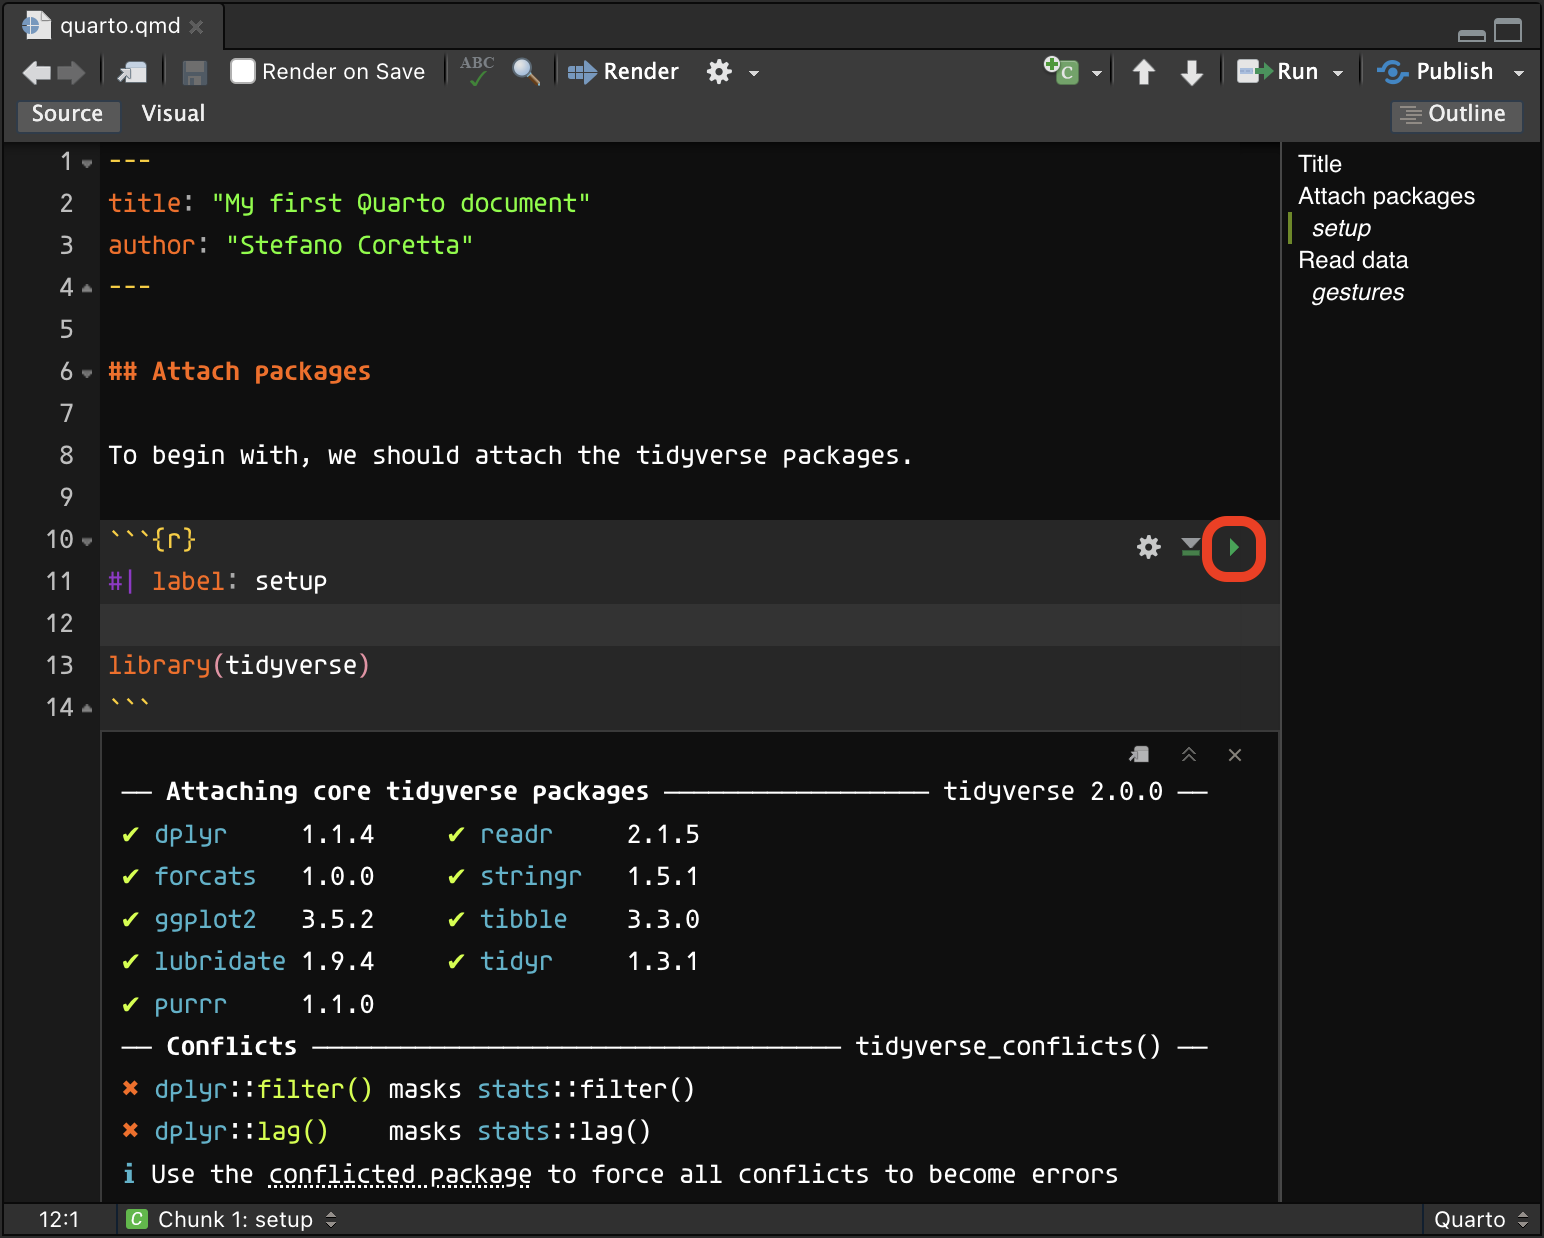Jump to gestures chunk in outline

[x=1357, y=292]
